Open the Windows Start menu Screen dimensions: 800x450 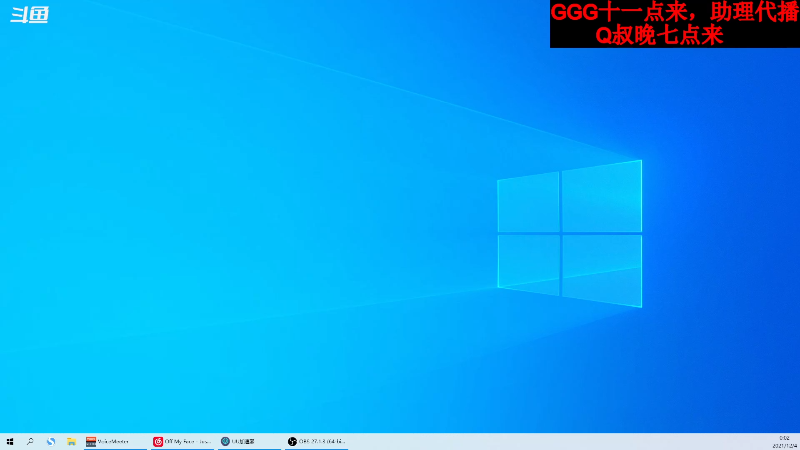point(10,441)
